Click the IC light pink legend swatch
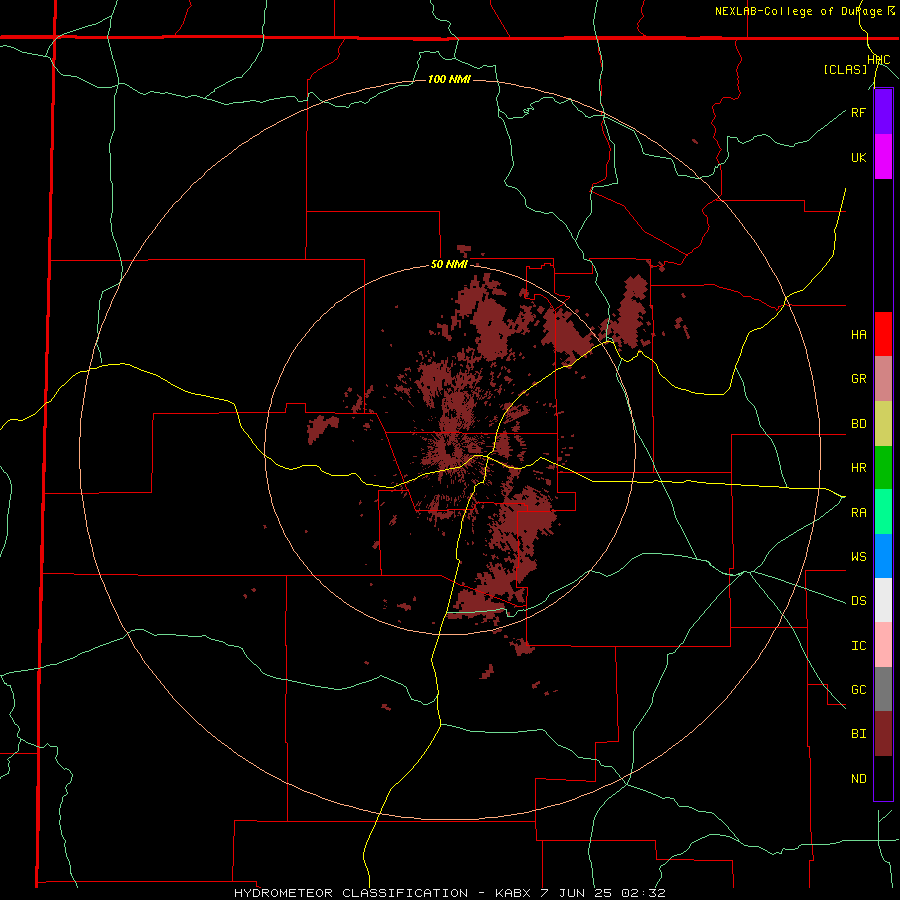The width and height of the screenshot is (900, 900). pyautogui.click(x=883, y=645)
